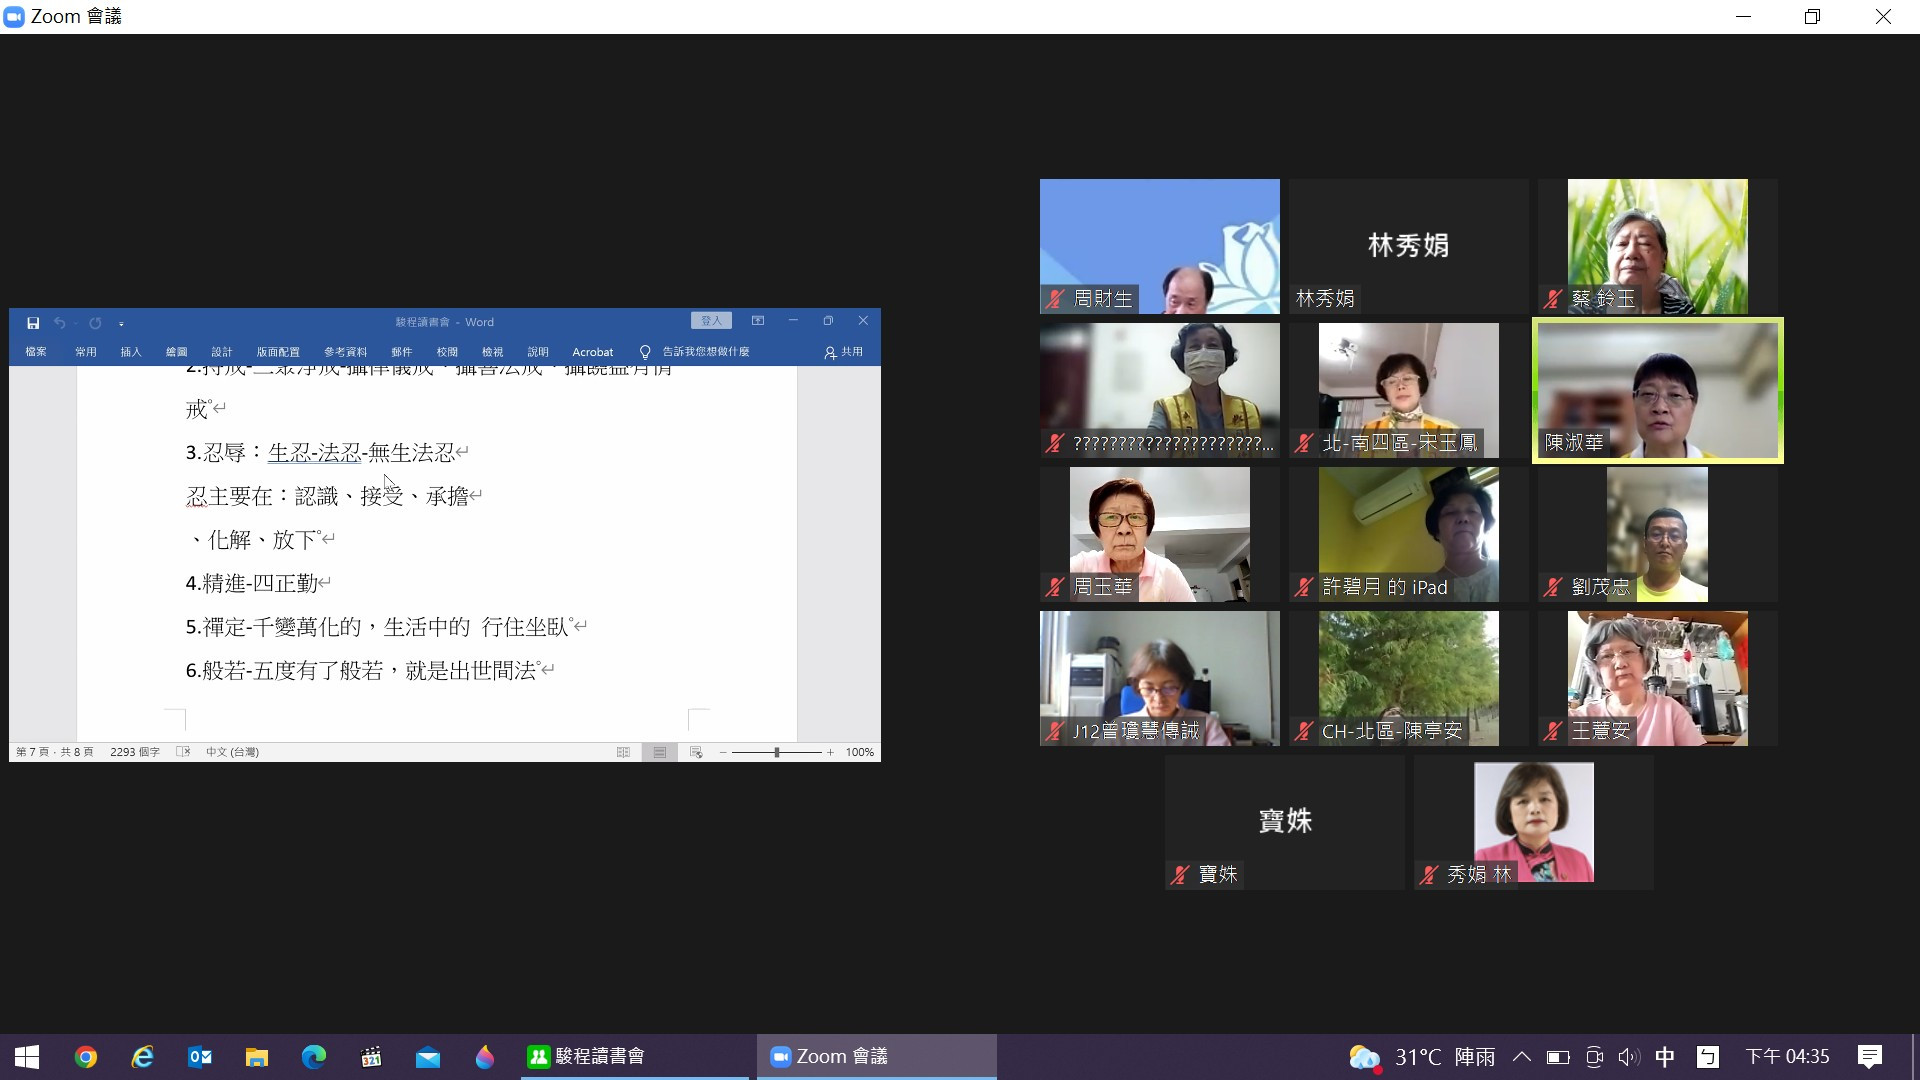
Task: Click the zoom slider handle in Word
Action: 777,752
